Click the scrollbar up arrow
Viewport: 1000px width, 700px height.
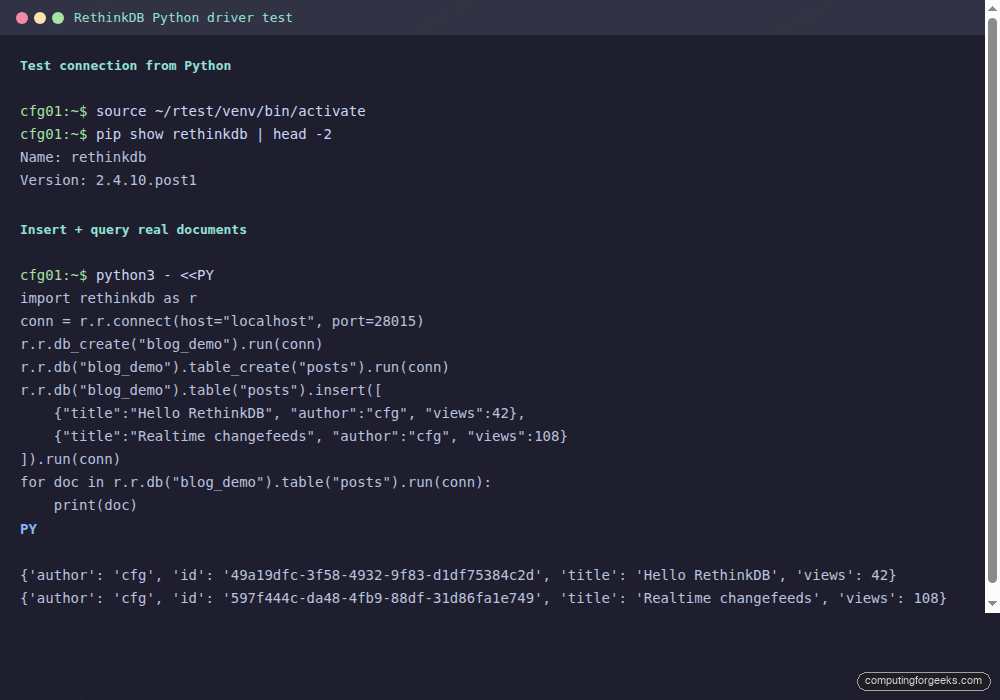992,9
